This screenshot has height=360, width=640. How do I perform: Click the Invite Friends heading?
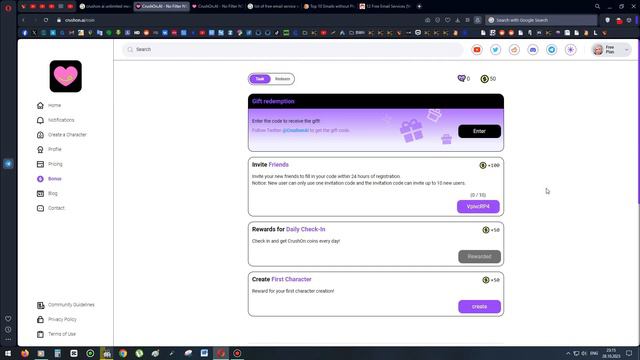270,165
